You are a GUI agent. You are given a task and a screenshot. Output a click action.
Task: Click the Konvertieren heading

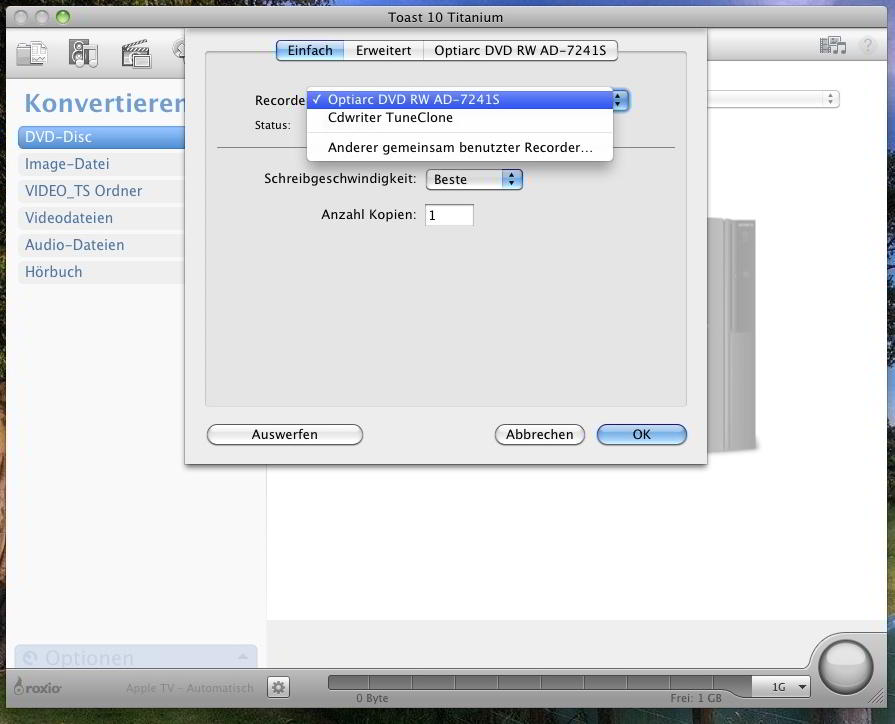[x=105, y=103]
